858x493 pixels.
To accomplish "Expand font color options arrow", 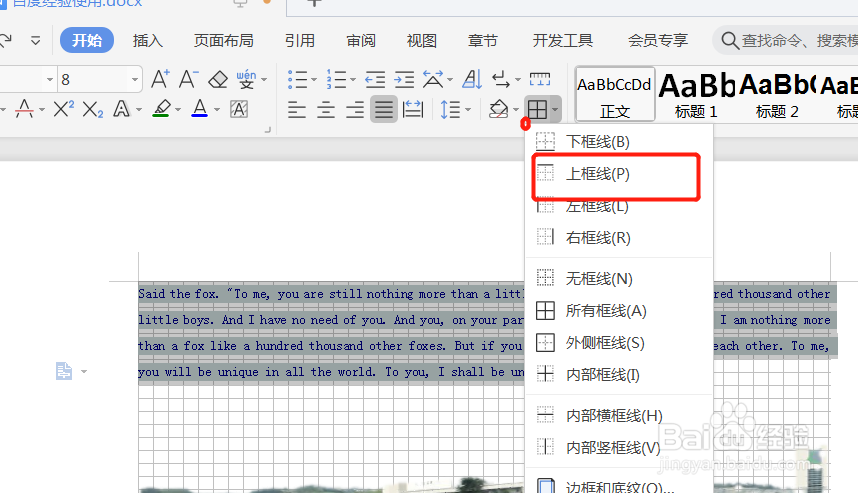I will coord(217,109).
